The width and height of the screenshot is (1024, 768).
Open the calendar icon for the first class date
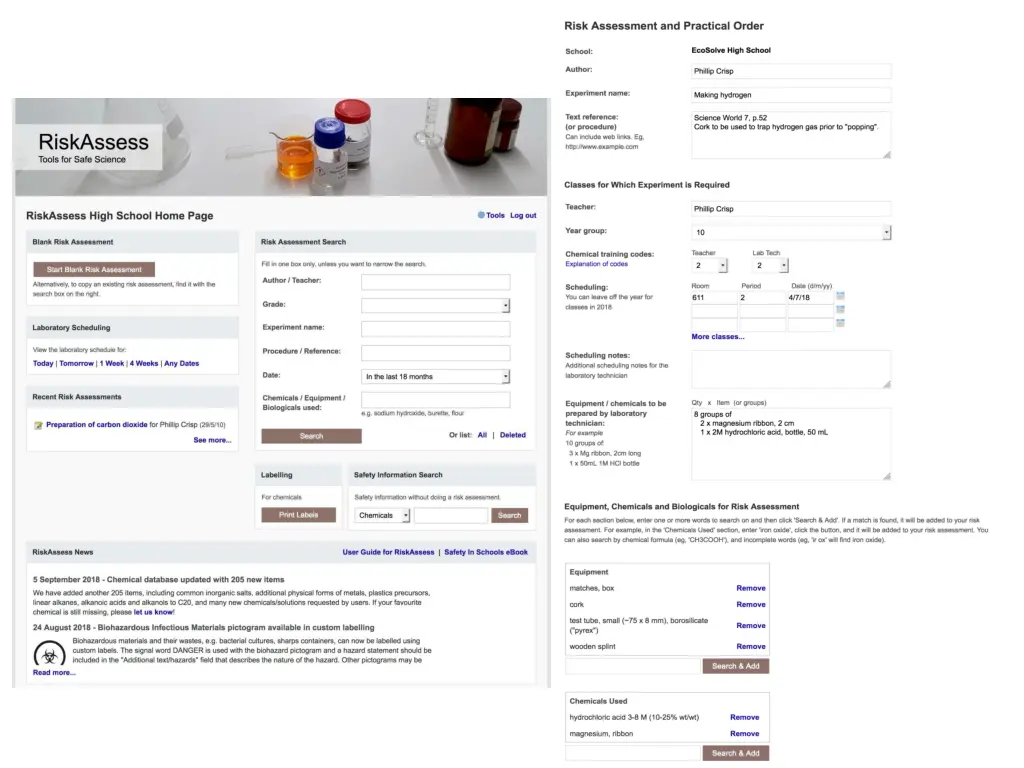click(x=840, y=296)
